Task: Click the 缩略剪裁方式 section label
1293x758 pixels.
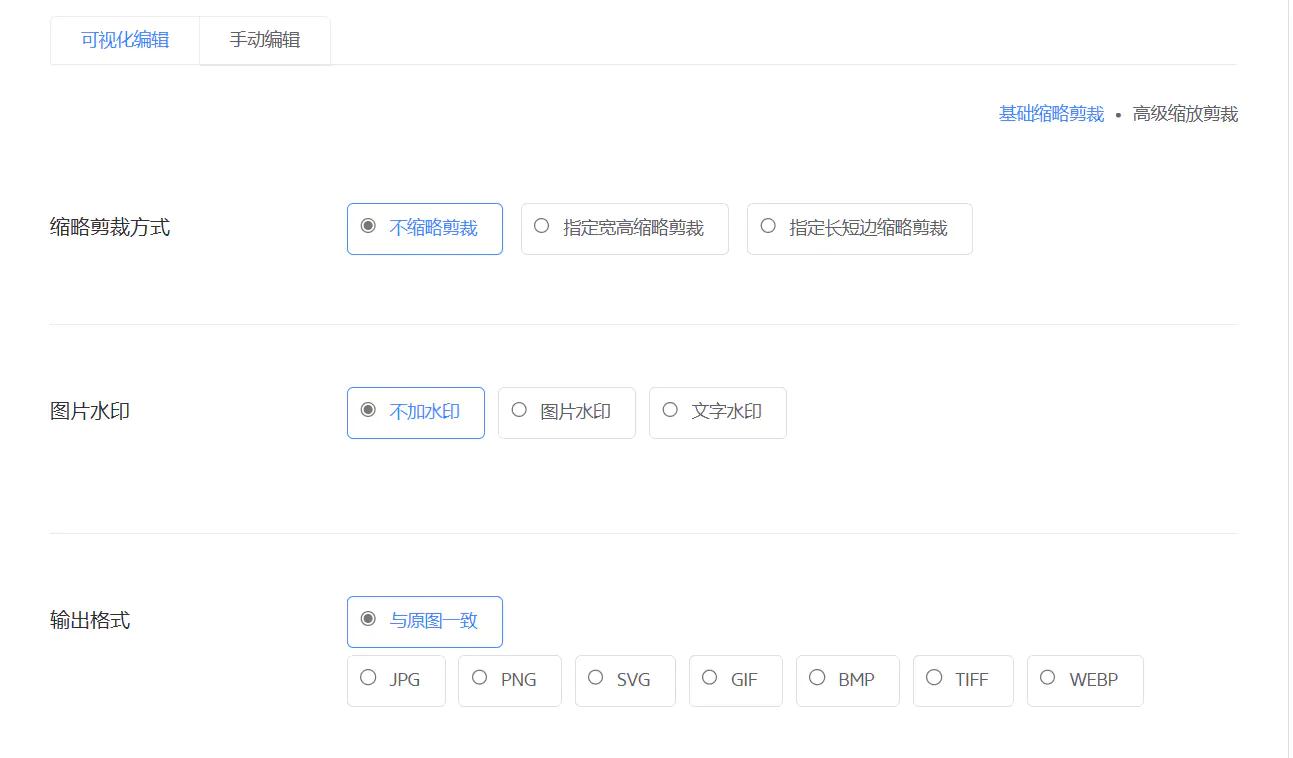Action: pyautogui.click(x=110, y=228)
